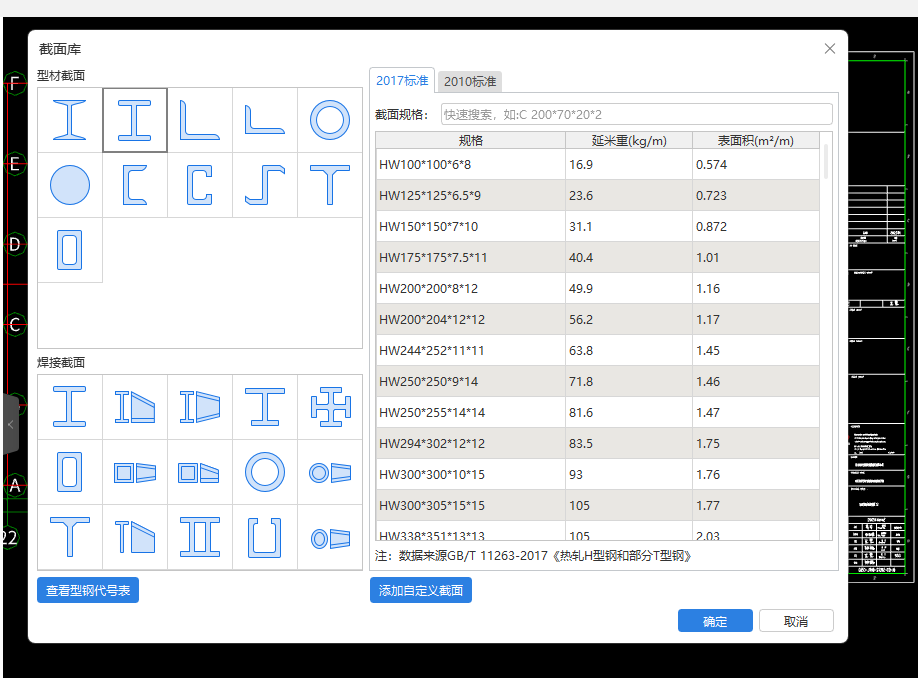918x678 pixels.
Task: Pick the welded cross-shaped section icon
Action: [x=330, y=406]
